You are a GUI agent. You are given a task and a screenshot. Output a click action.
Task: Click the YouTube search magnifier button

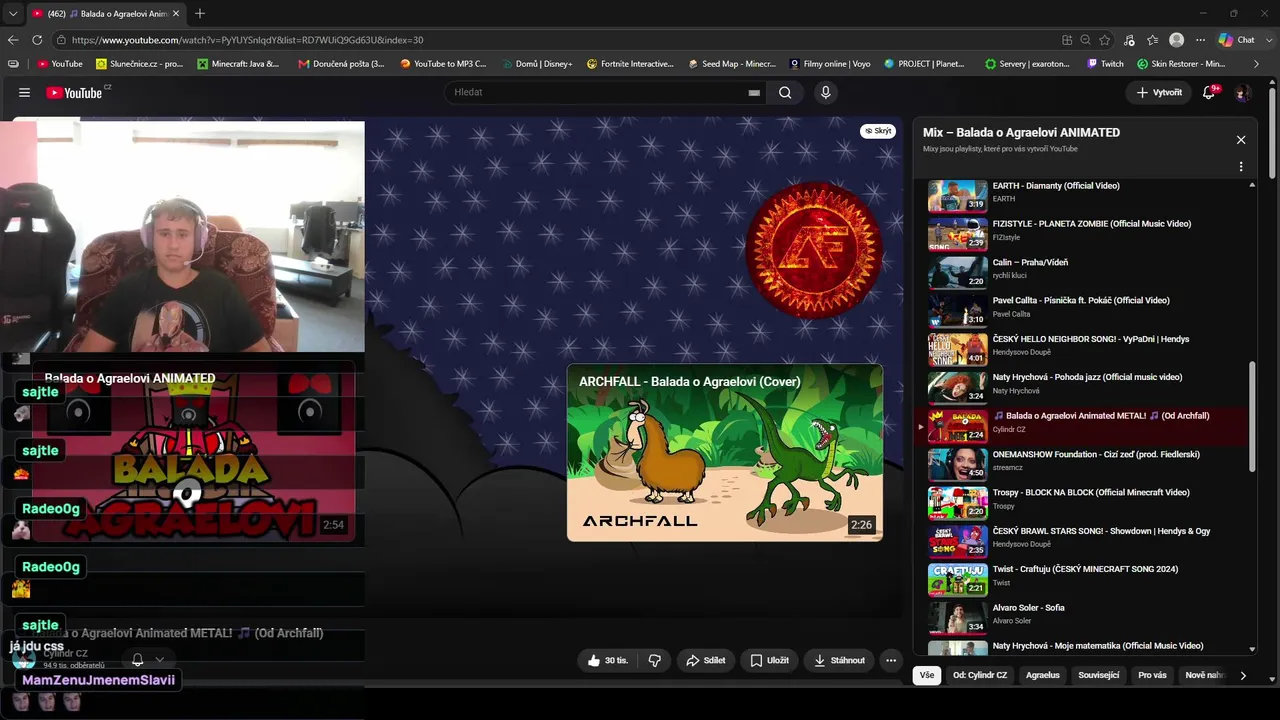785,92
